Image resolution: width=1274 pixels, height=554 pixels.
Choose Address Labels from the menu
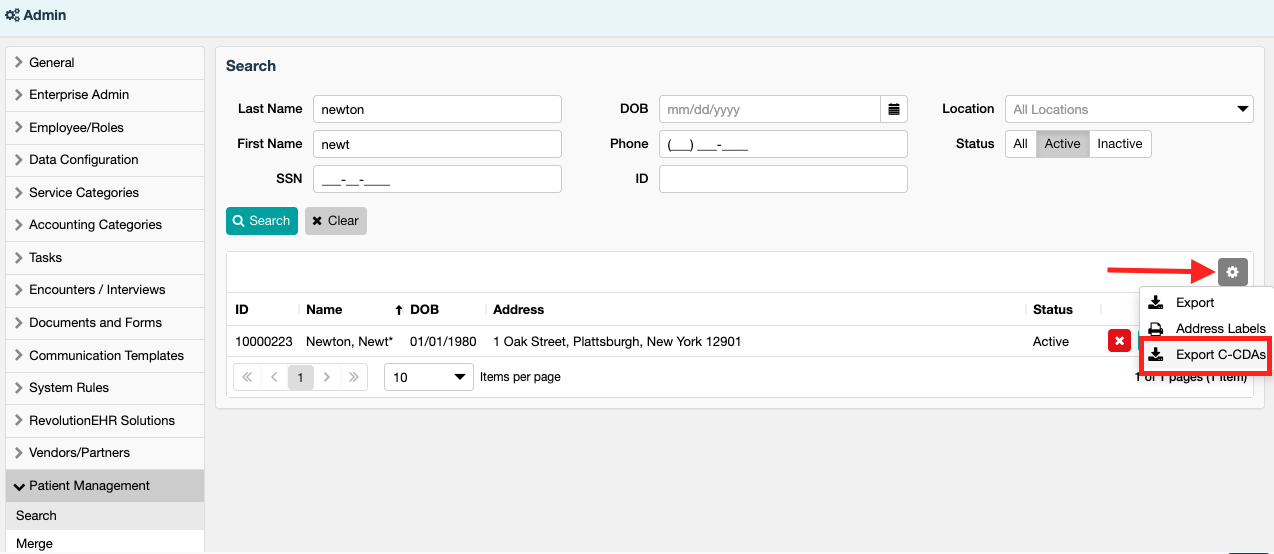(x=1219, y=328)
